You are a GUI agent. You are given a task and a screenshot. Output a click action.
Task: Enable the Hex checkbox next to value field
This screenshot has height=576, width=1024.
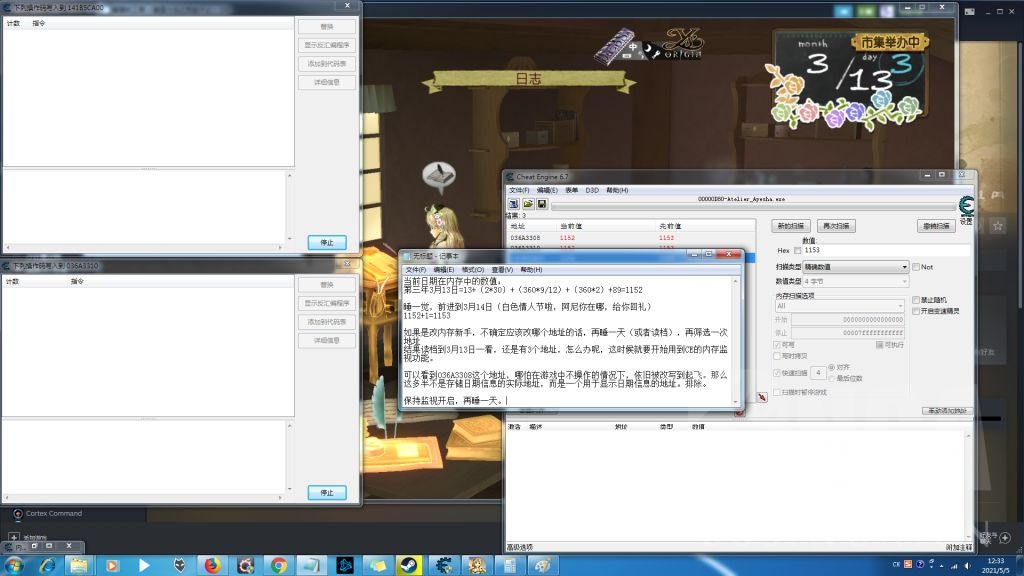pyautogui.click(x=795, y=250)
